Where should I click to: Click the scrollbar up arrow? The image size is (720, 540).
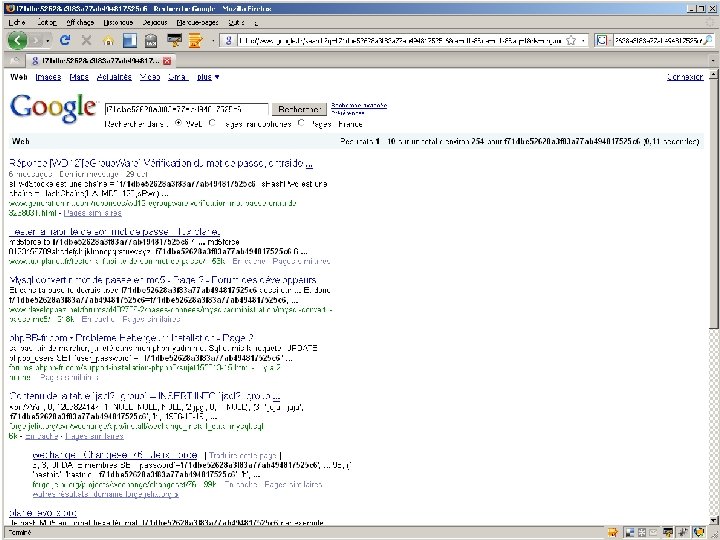(x=713, y=74)
